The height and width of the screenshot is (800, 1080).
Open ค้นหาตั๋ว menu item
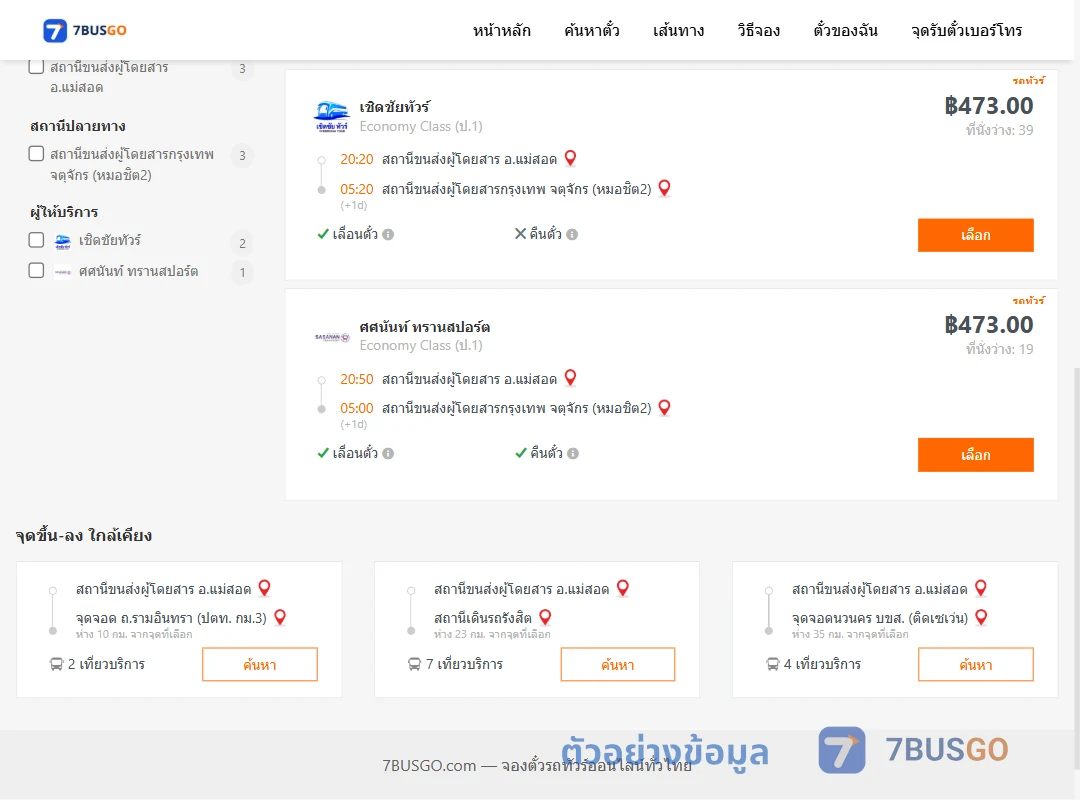point(592,30)
